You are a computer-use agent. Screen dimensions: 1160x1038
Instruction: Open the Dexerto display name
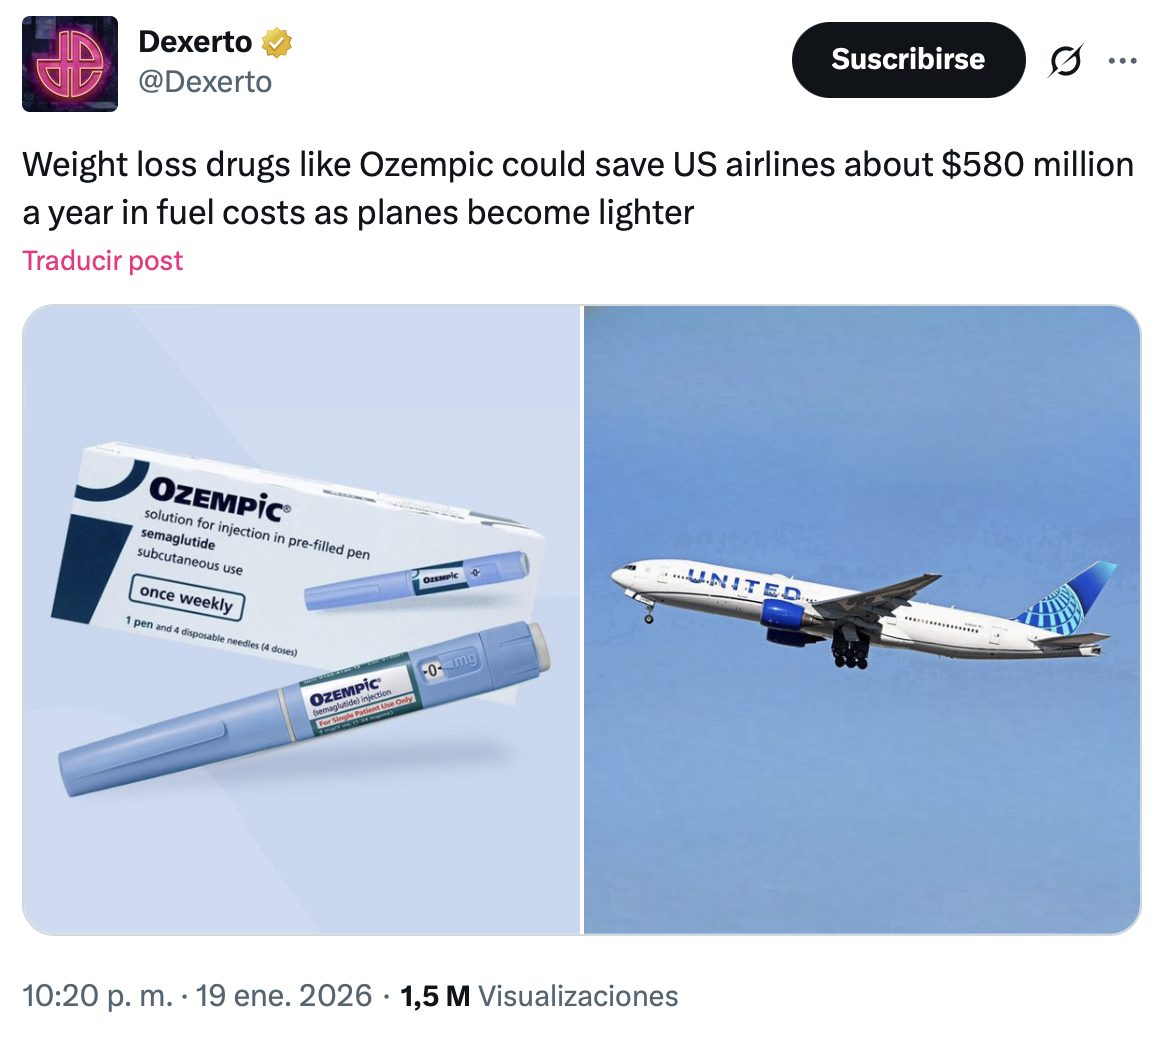(x=195, y=42)
